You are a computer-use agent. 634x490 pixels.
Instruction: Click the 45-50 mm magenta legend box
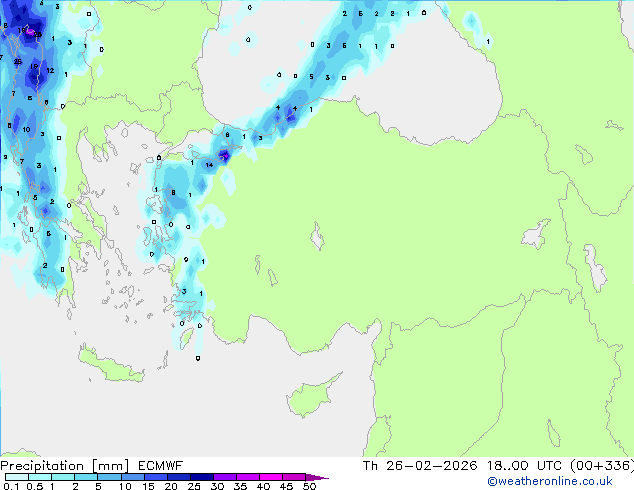(294, 477)
